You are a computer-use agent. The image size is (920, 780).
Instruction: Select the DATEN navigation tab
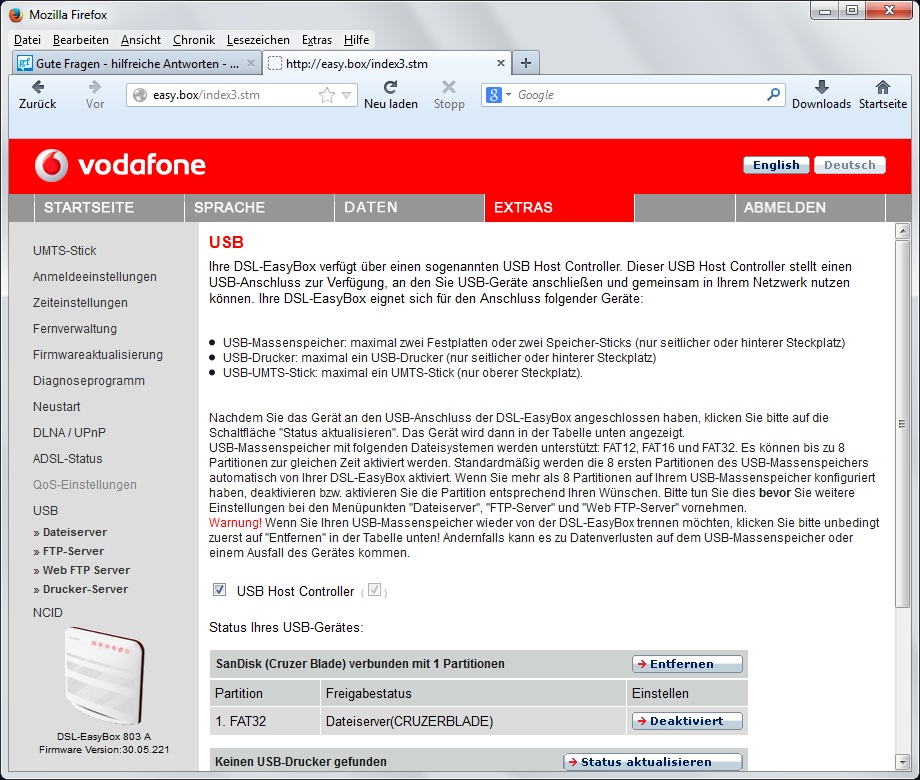(x=410, y=208)
